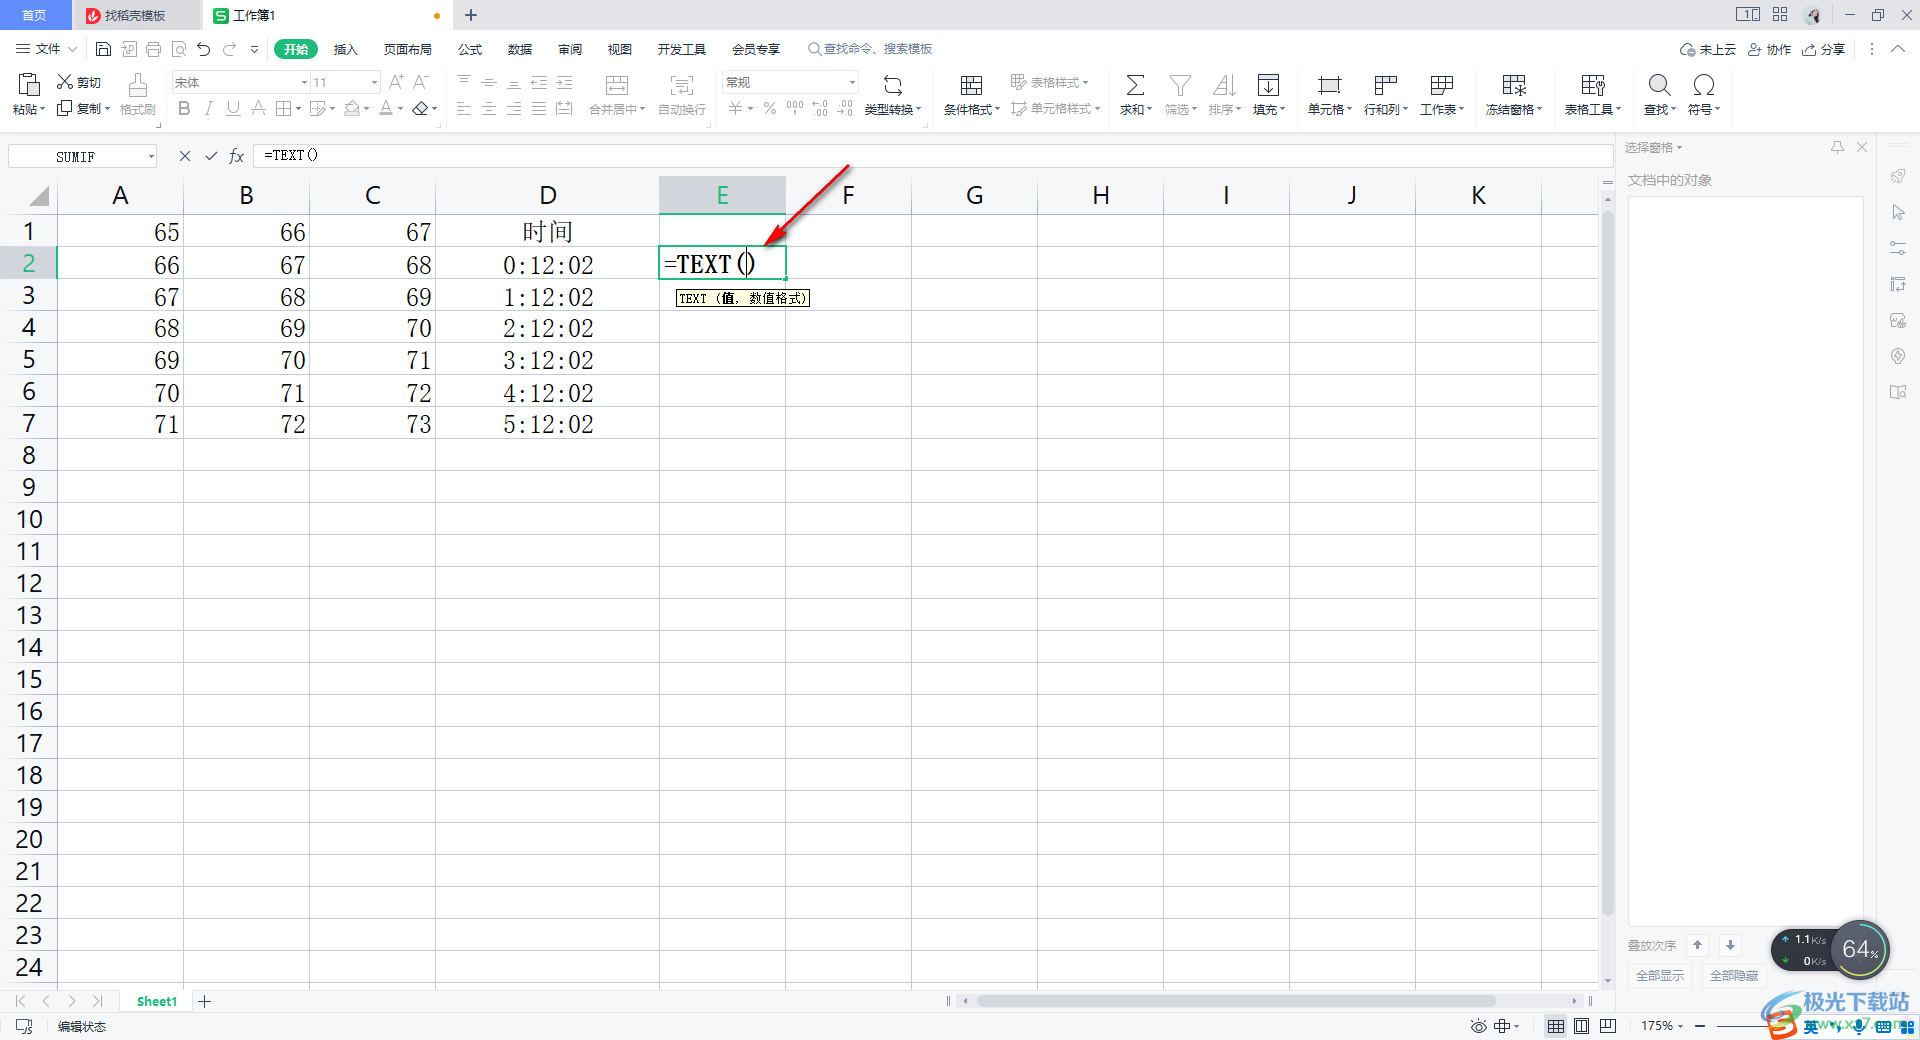Open the 找稻壳模板 document tab

[x=137, y=15]
